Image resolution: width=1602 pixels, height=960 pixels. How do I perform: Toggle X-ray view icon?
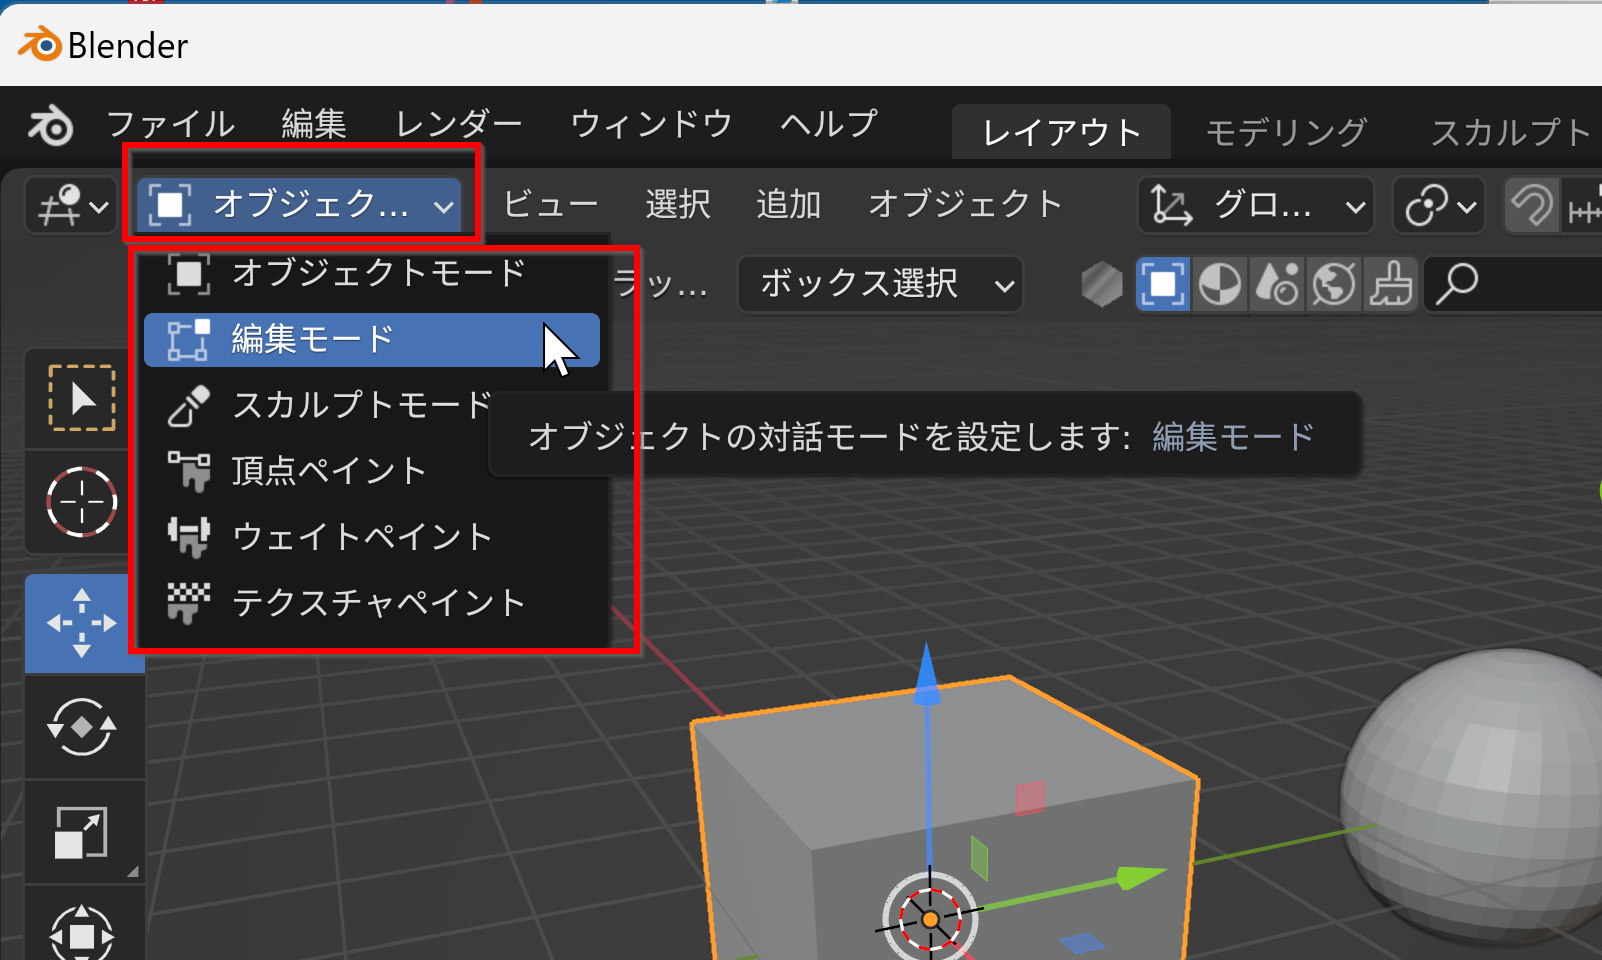[x=1103, y=285]
